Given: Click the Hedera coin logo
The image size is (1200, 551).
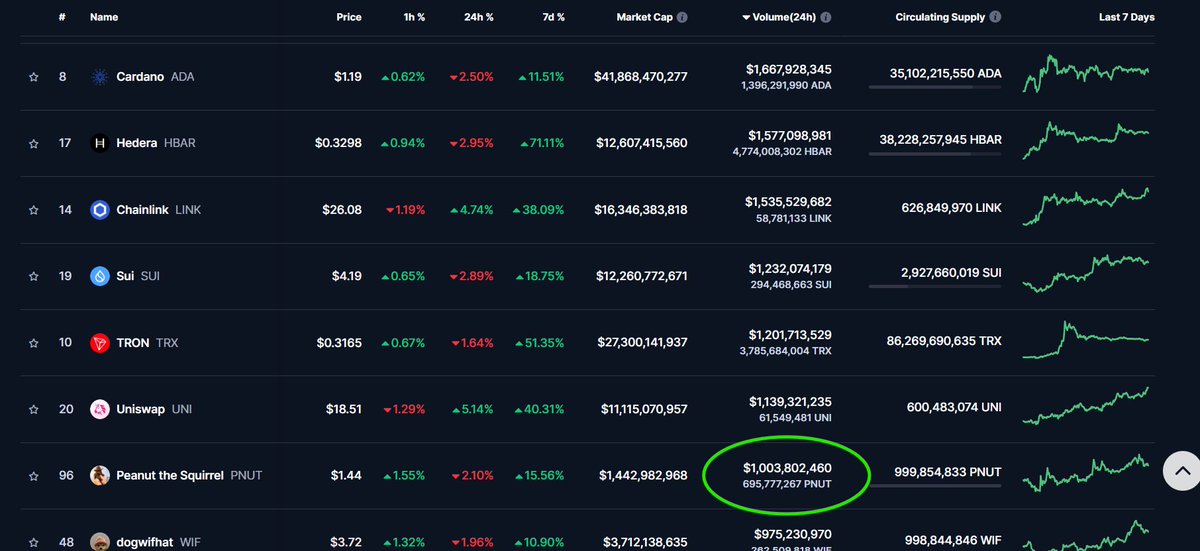Looking at the screenshot, I should (x=99, y=143).
